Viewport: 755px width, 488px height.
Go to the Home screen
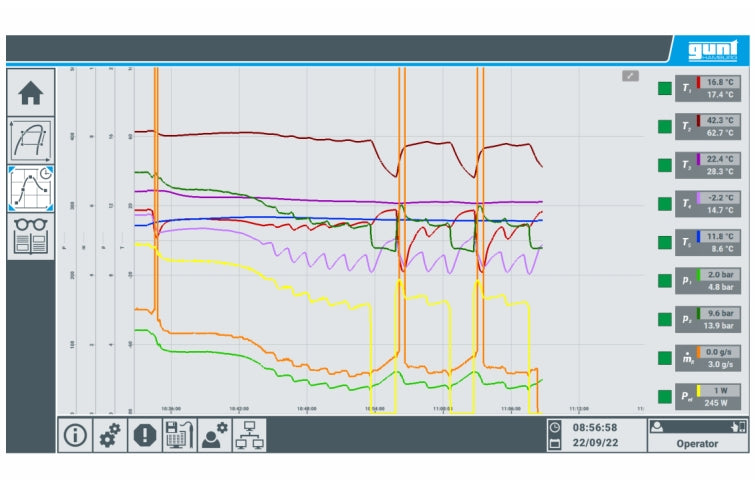pos(31,93)
